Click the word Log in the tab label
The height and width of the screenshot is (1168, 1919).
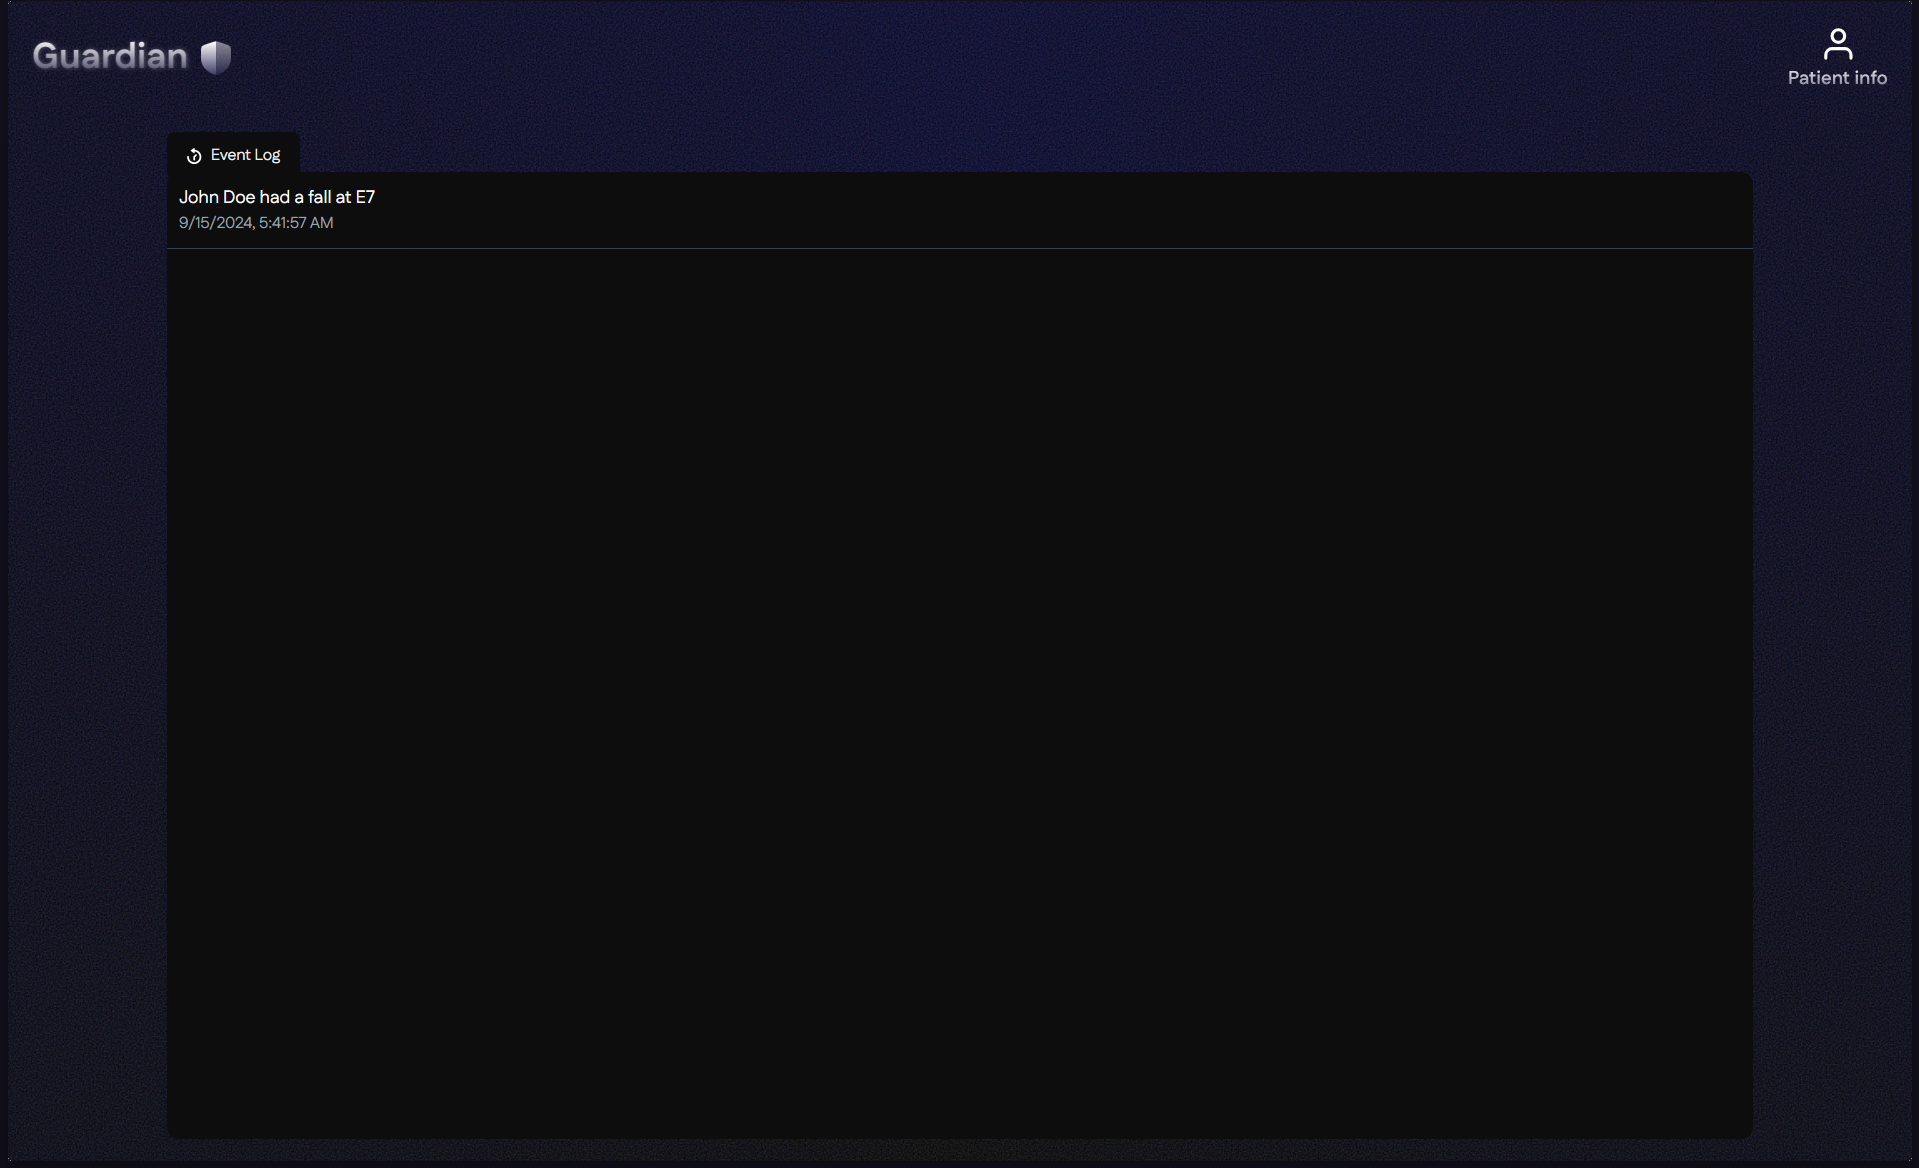pyautogui.click(x=267, y=155)
